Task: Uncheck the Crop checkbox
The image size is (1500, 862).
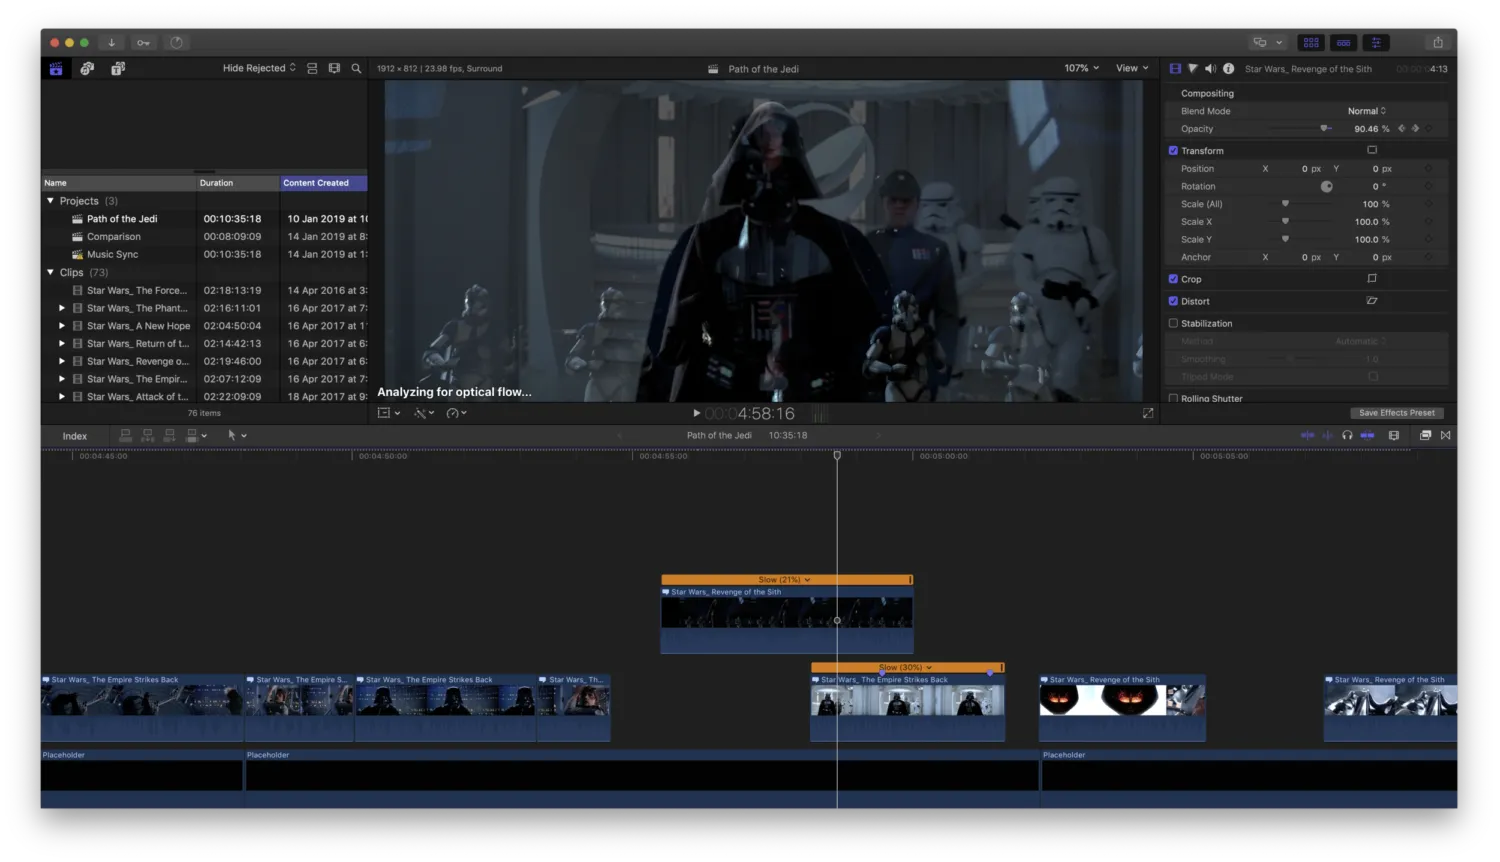Action: 1173,279
